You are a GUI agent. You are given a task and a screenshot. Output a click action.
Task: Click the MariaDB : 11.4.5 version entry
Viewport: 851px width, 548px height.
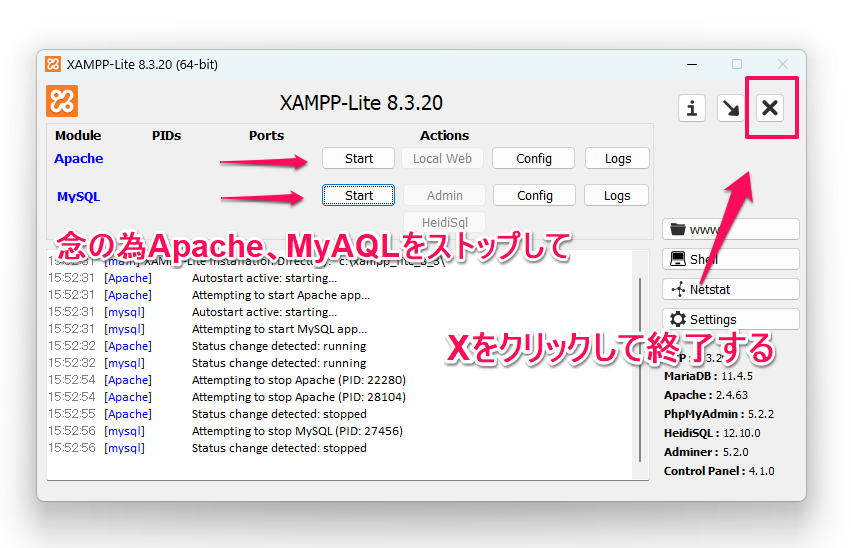(708, 376)
